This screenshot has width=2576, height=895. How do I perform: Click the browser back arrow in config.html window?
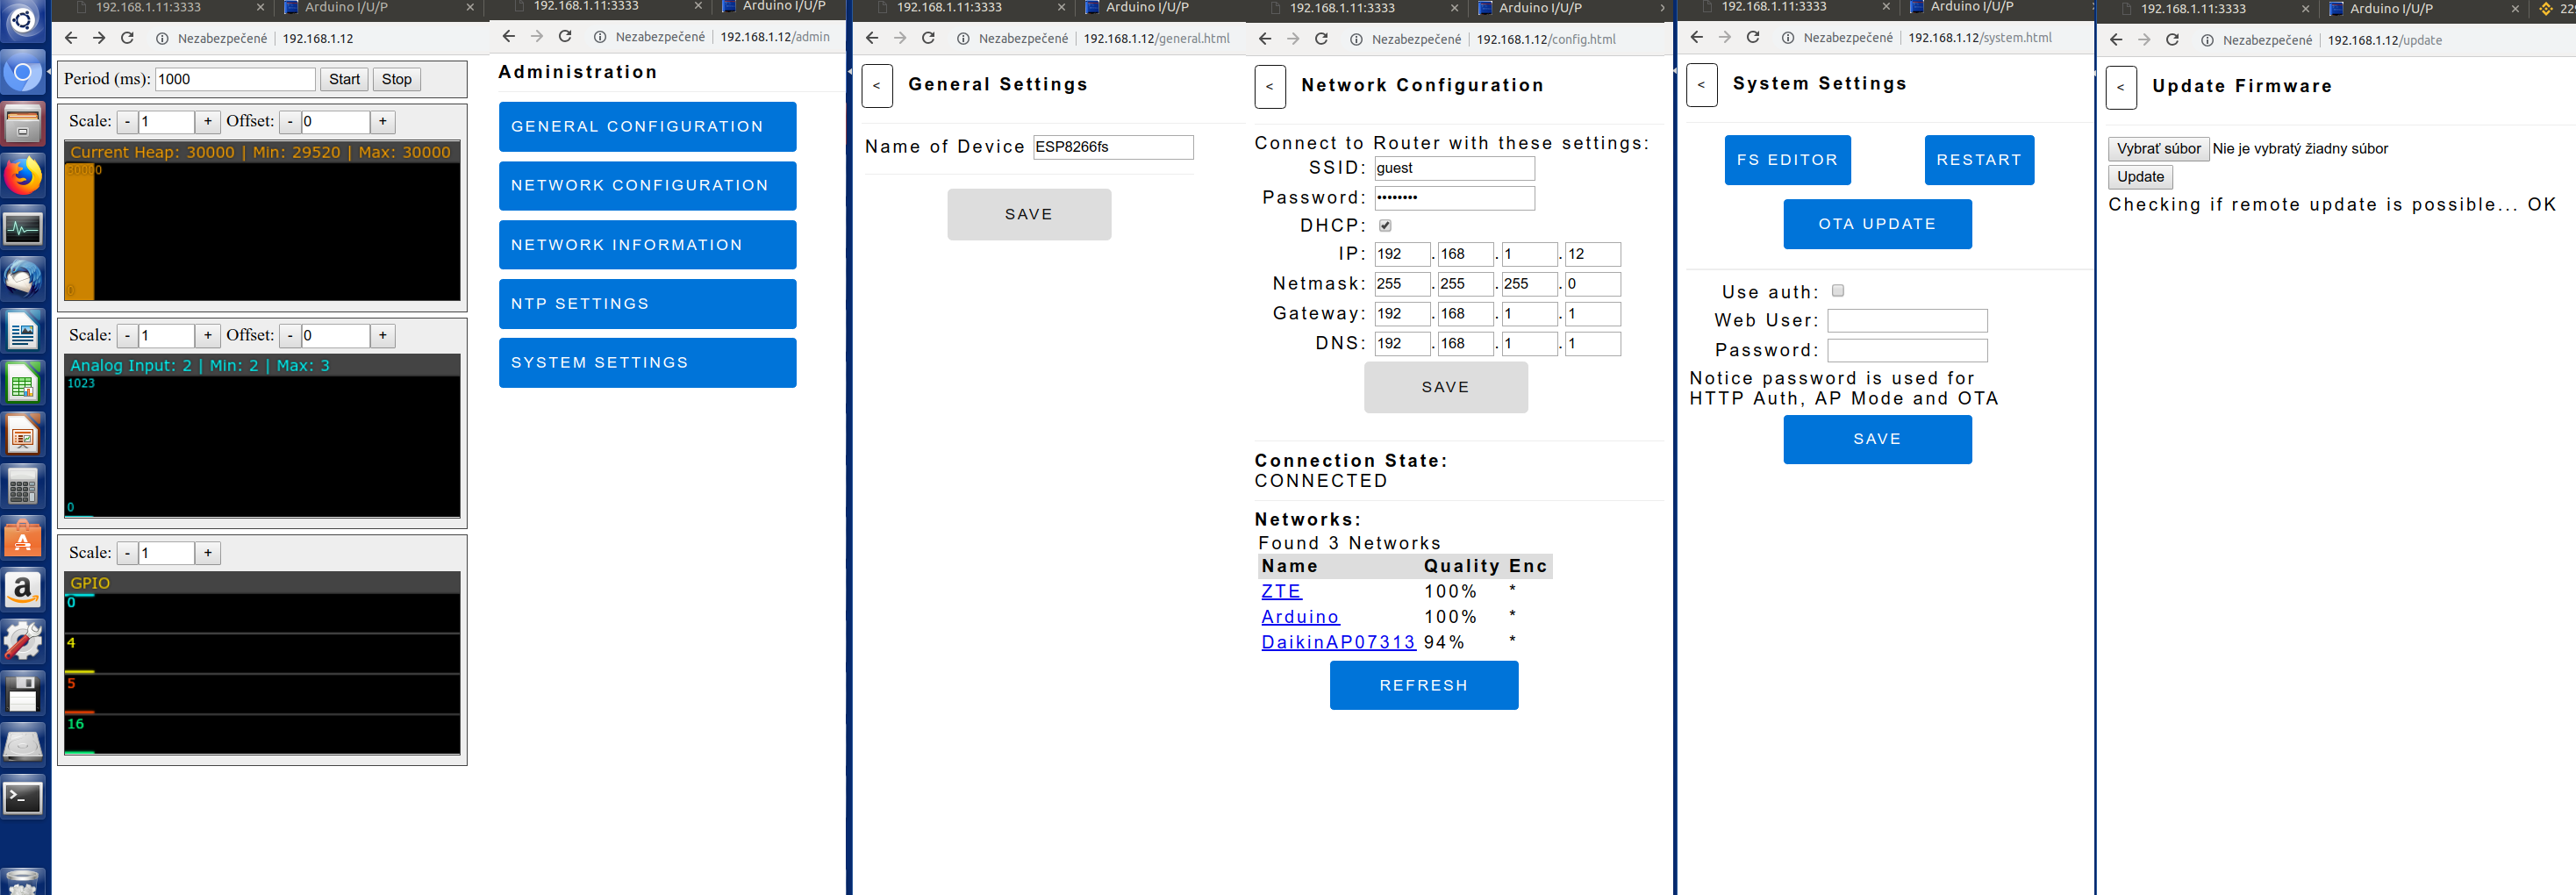click(1265, 39)
